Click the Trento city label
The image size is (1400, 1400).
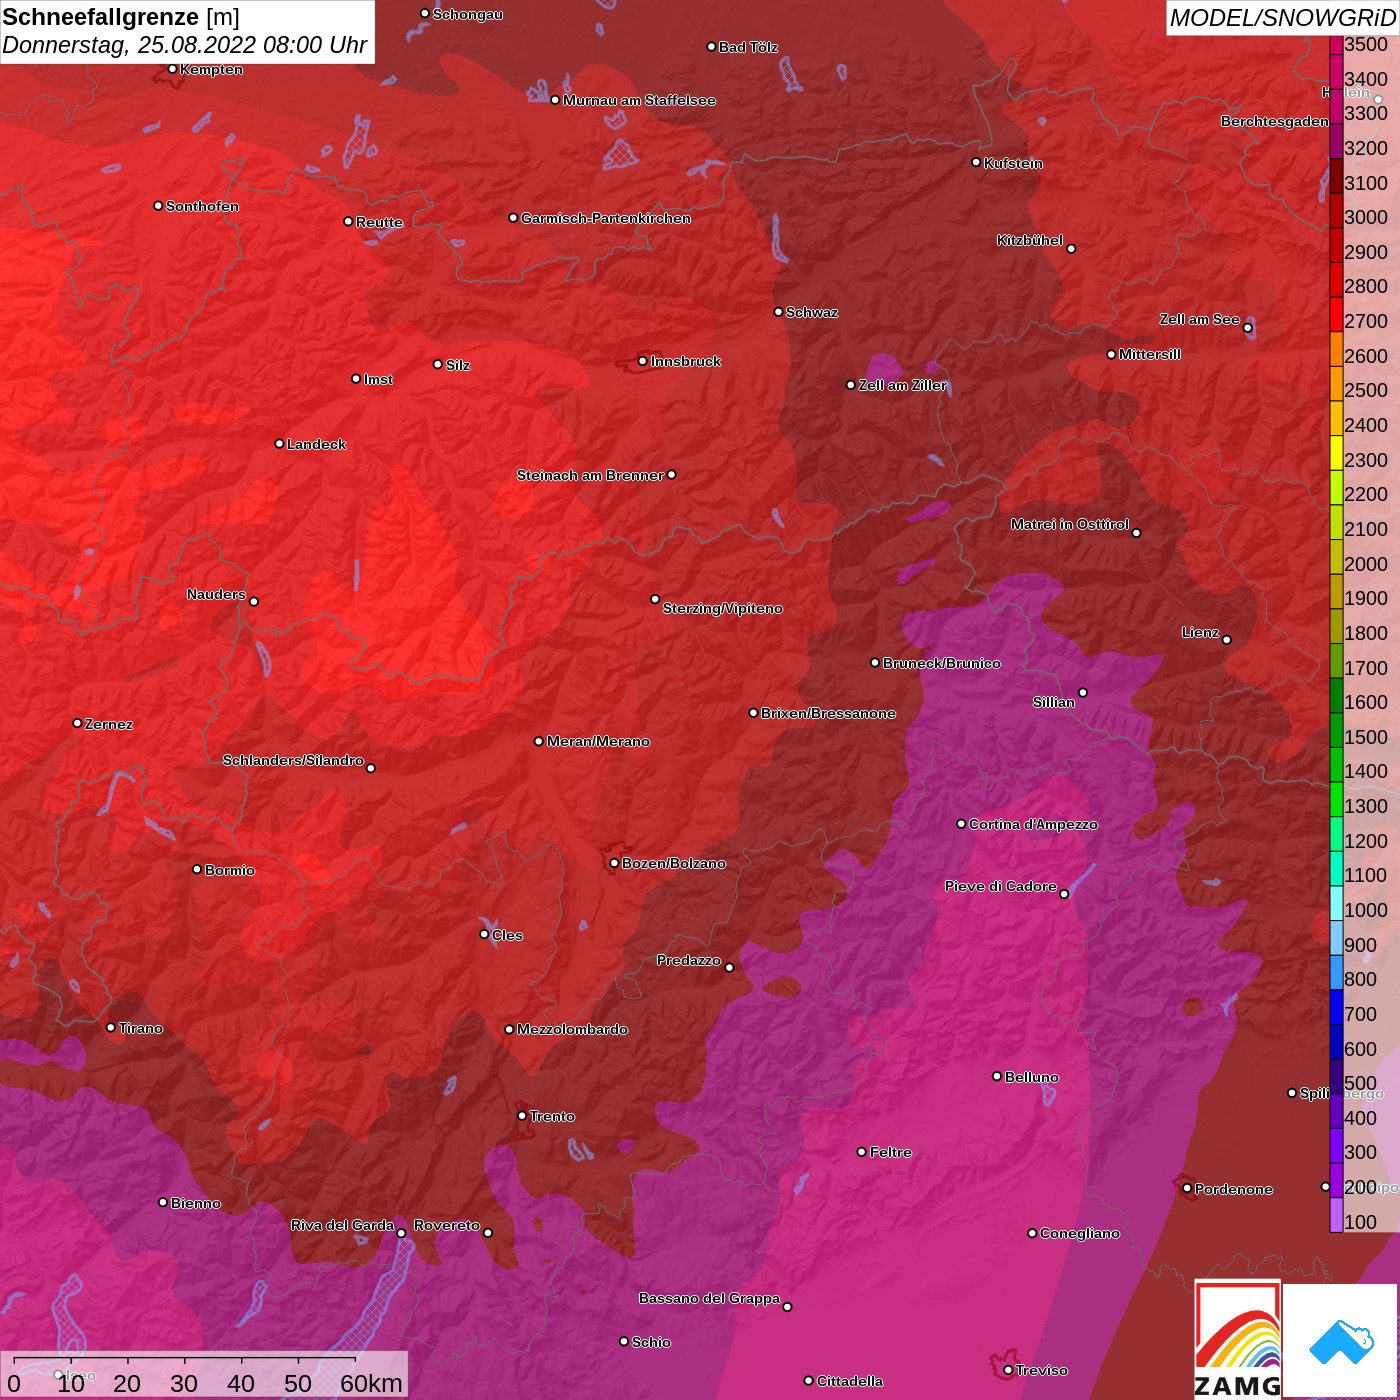(552, 1116)
